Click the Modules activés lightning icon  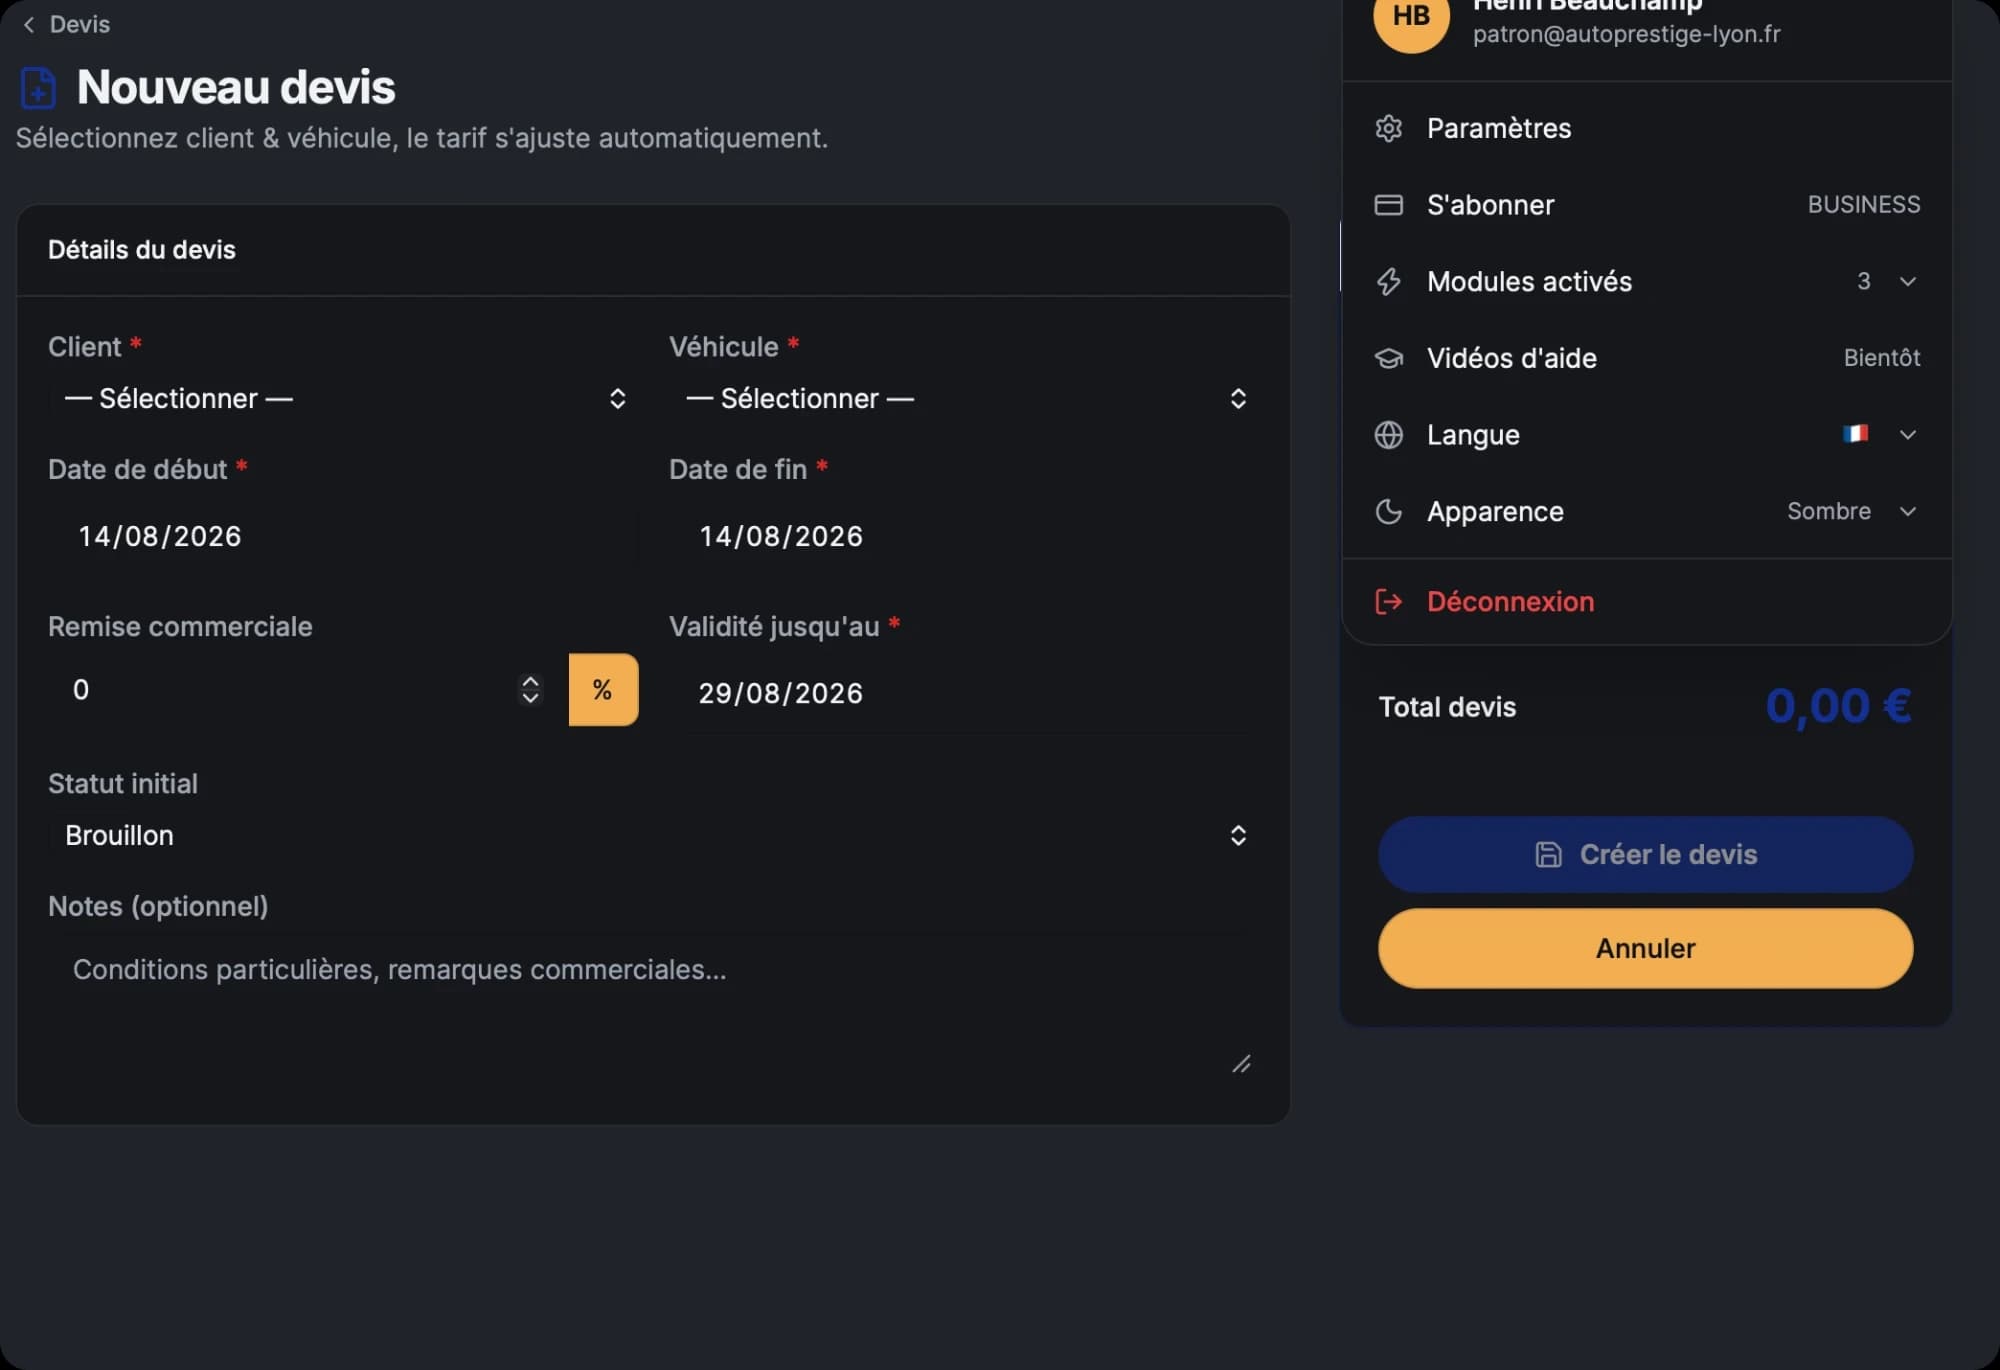[x=1388, y=281]
